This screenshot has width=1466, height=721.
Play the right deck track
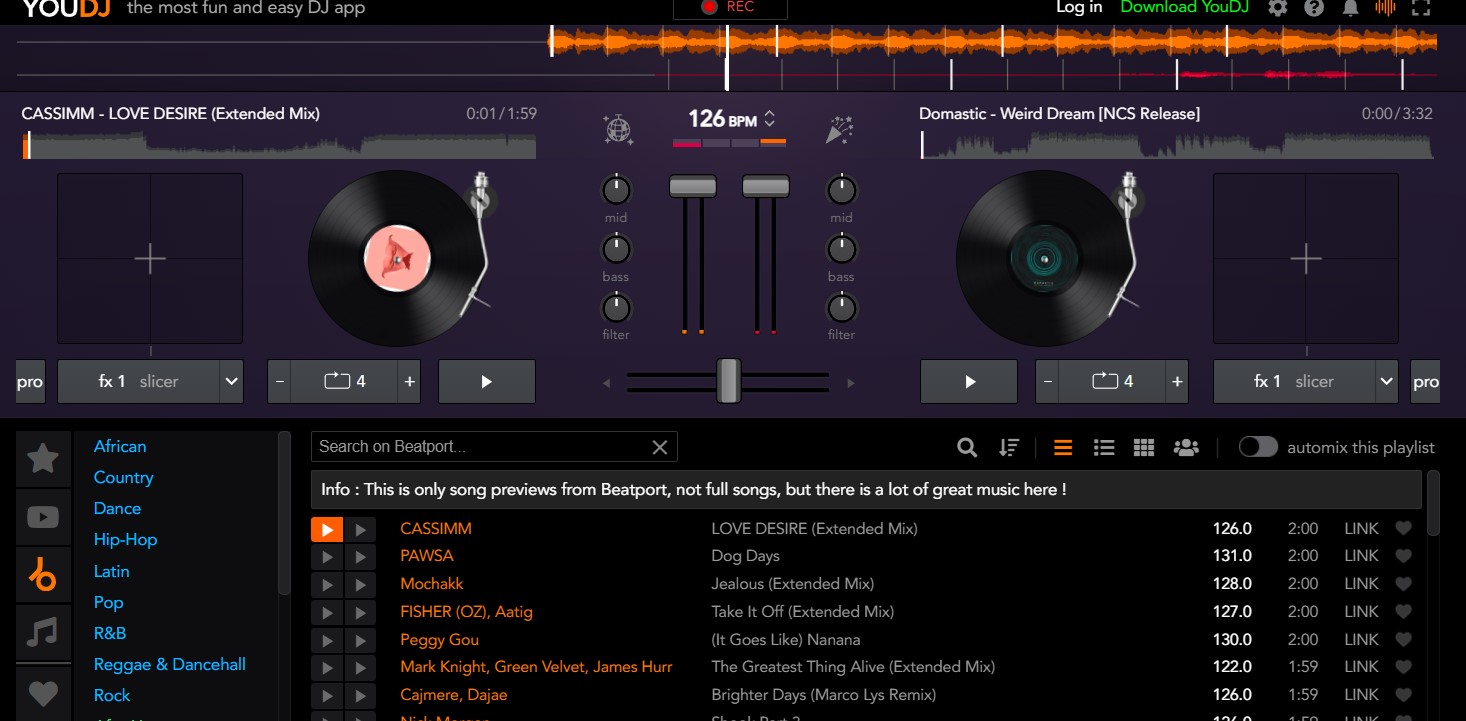pos(969,381)
